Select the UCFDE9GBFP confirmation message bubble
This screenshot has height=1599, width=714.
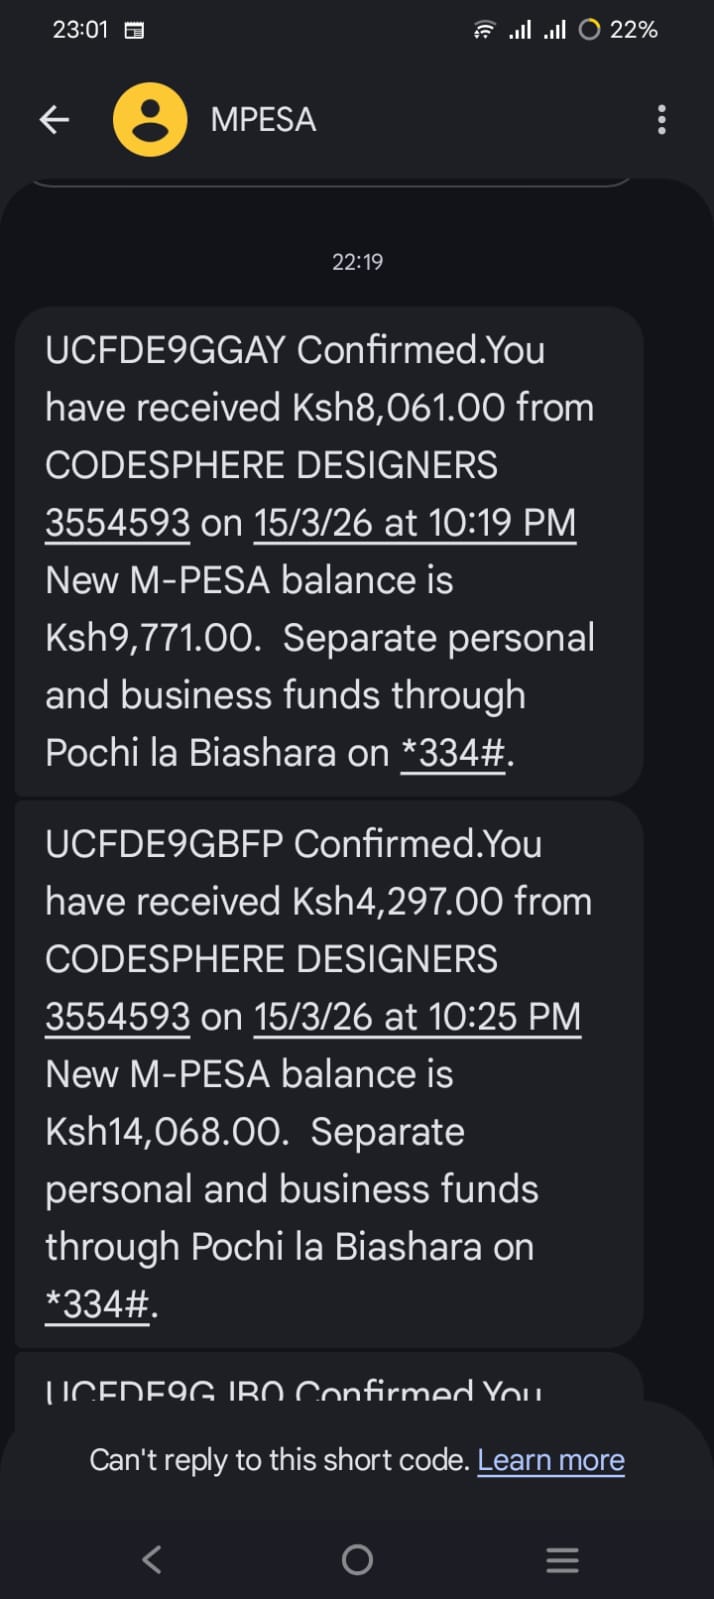pyautogui.click(x=328, y=1073)
